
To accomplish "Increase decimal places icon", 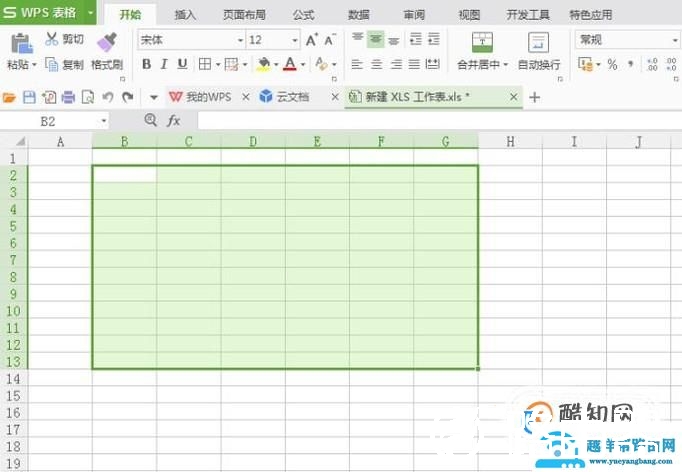I will (652, 64).
